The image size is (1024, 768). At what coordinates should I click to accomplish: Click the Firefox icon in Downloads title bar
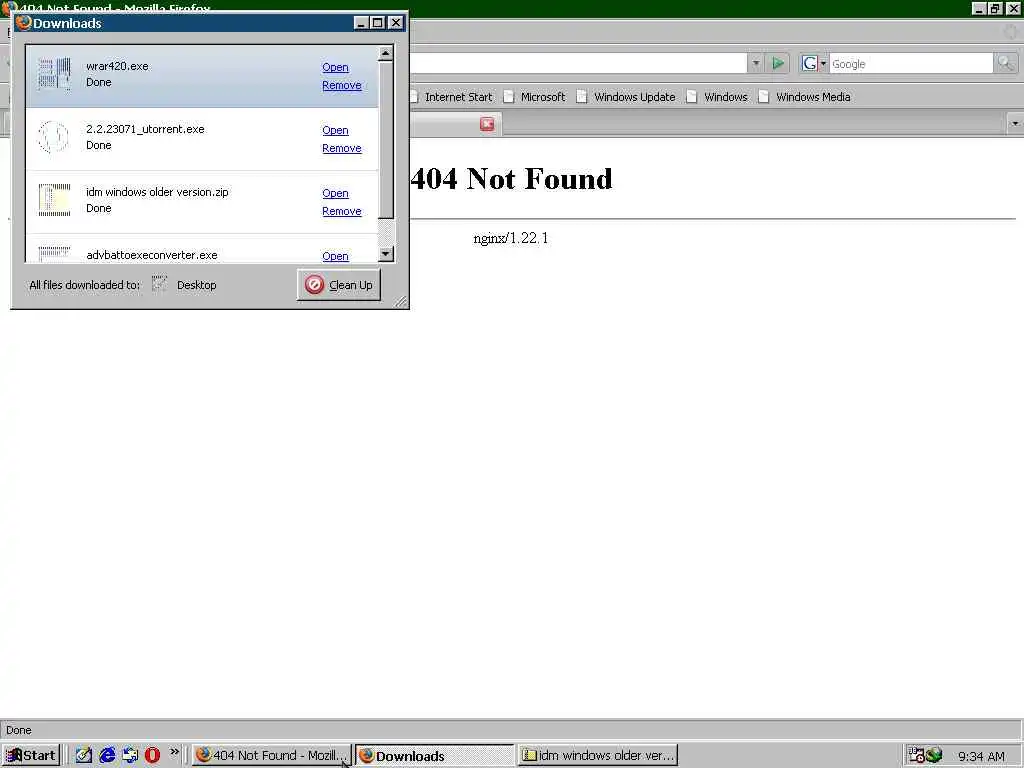24,23
